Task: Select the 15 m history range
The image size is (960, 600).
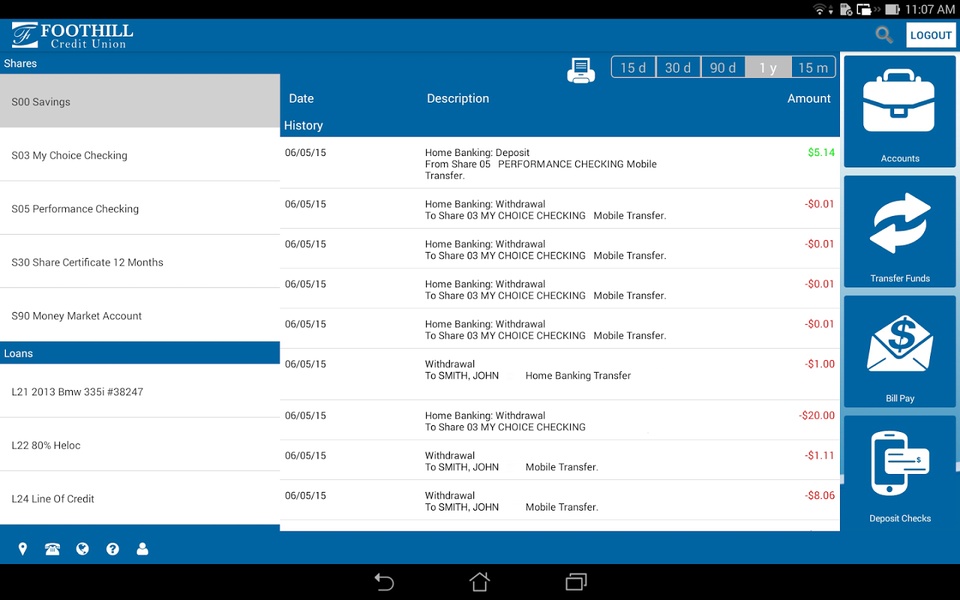Action: coord(813,67)
